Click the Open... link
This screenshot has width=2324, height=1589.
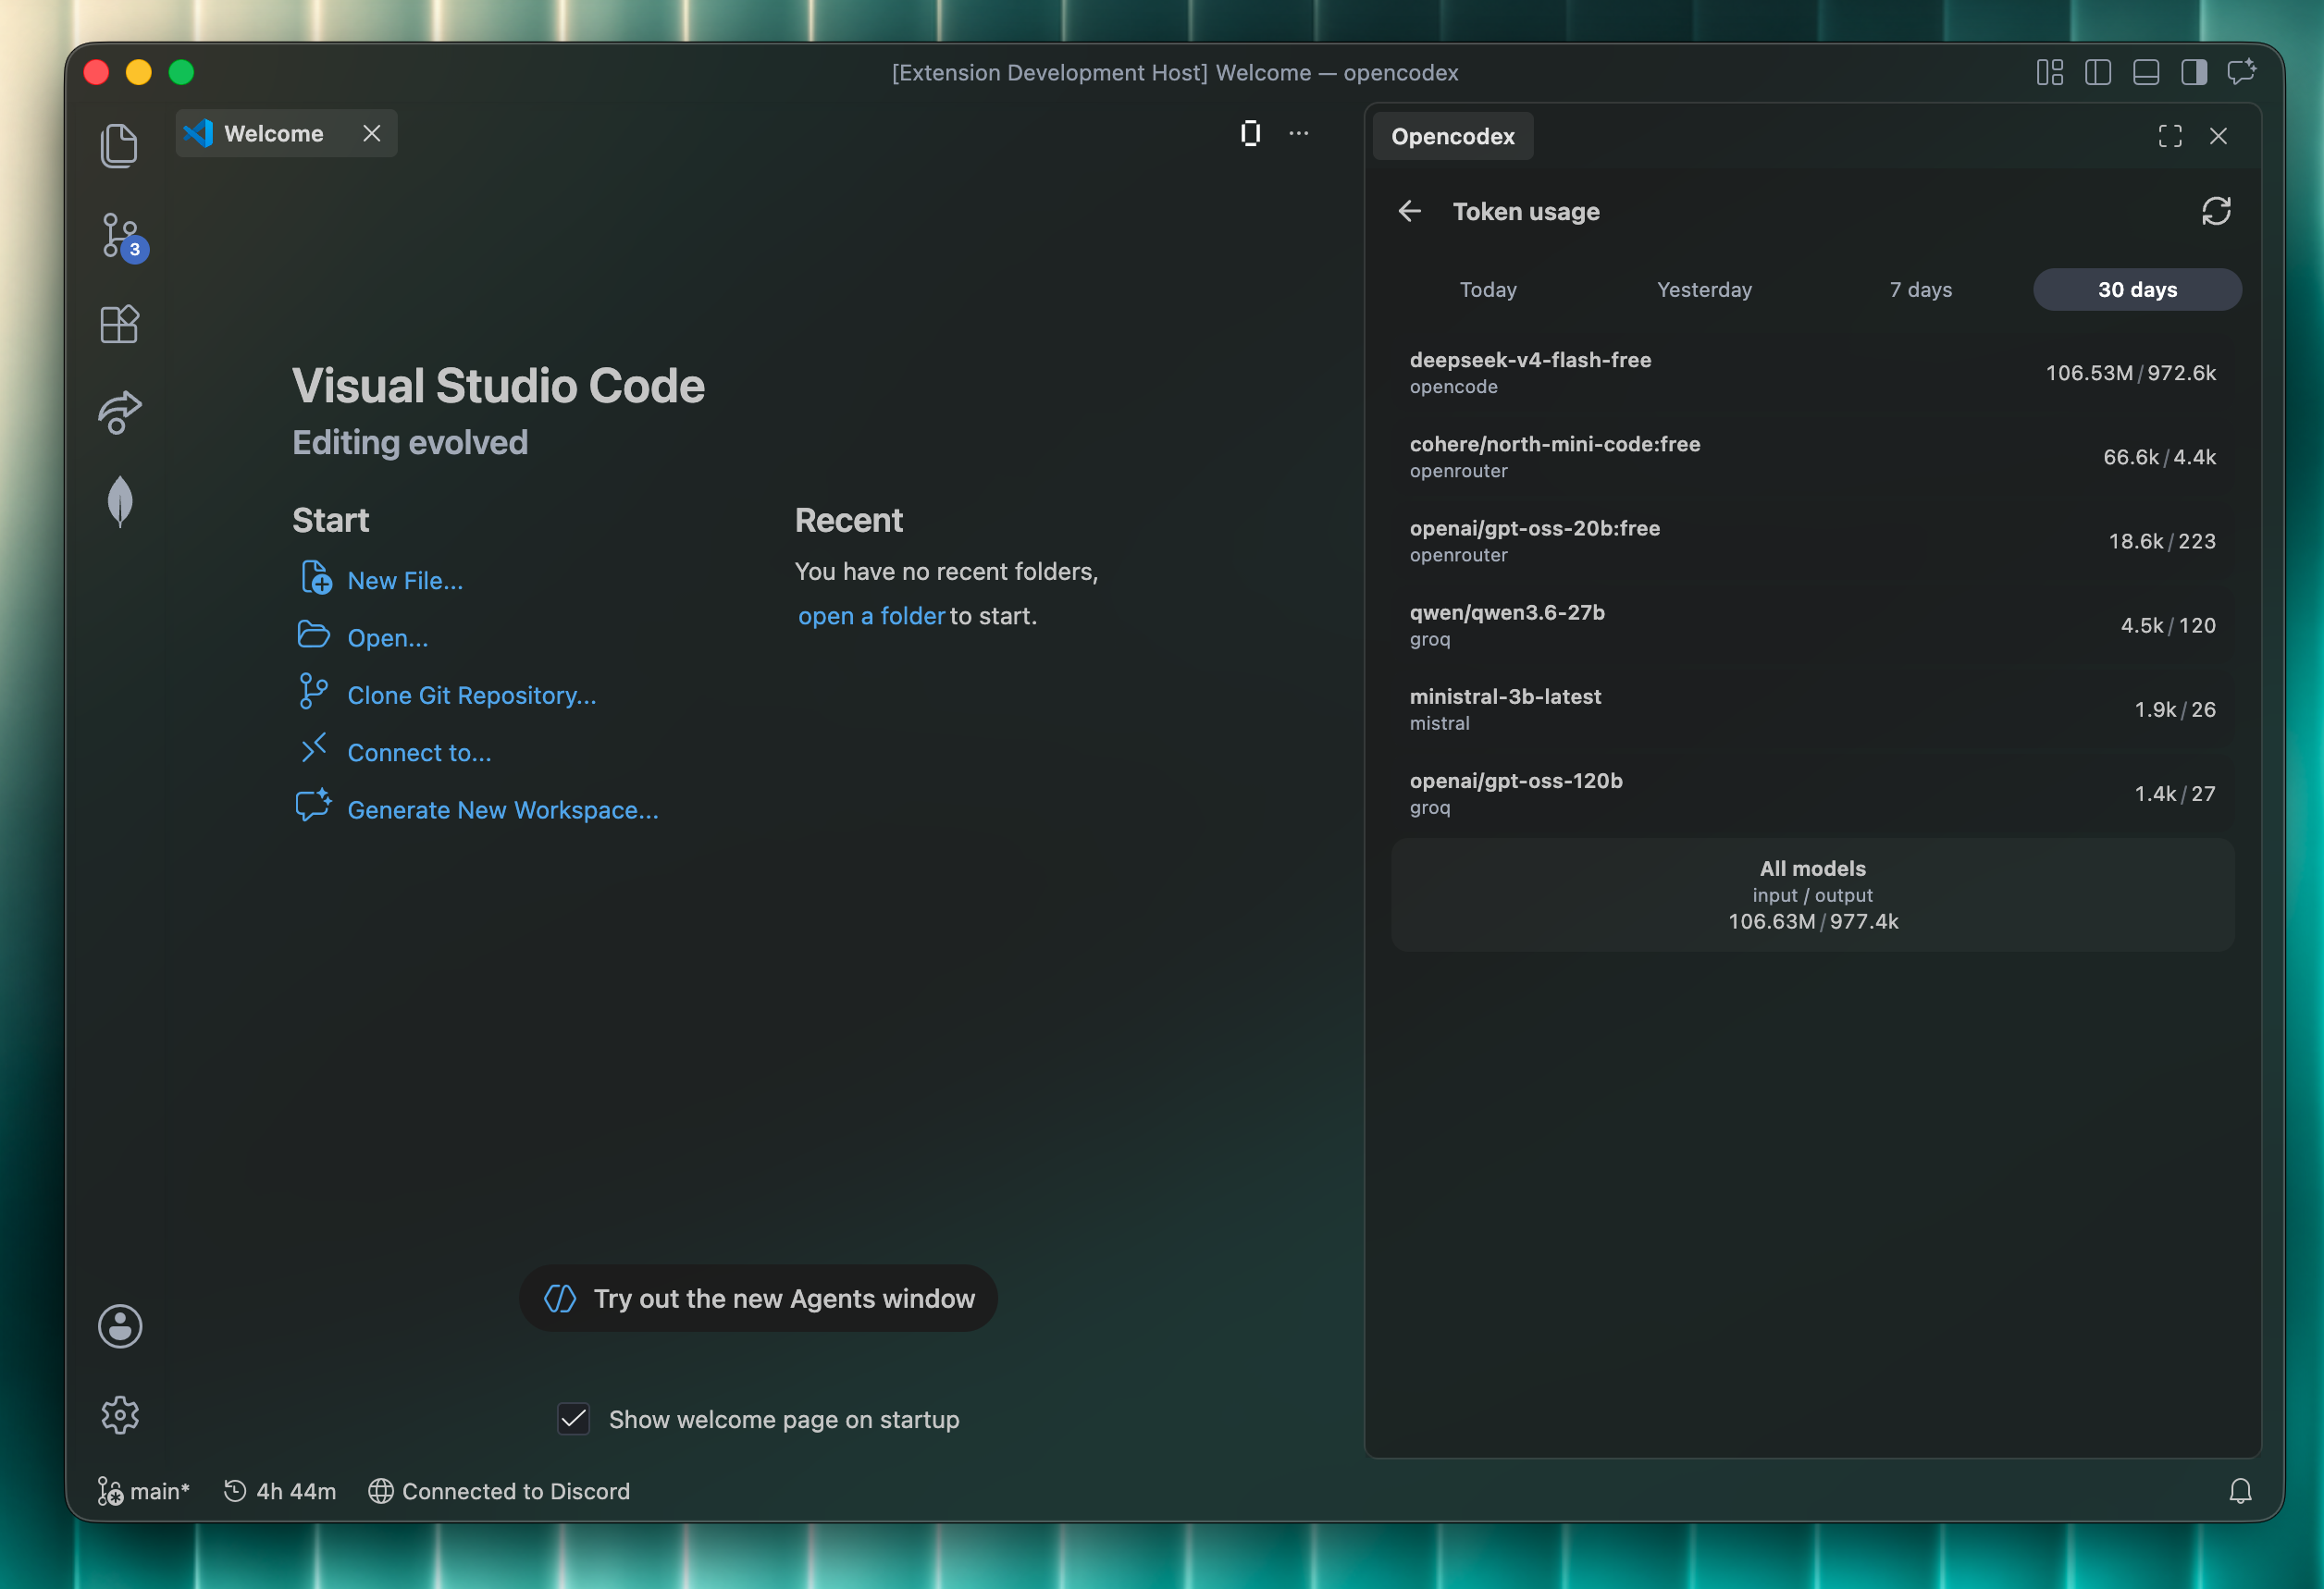(x=388, y=638)
